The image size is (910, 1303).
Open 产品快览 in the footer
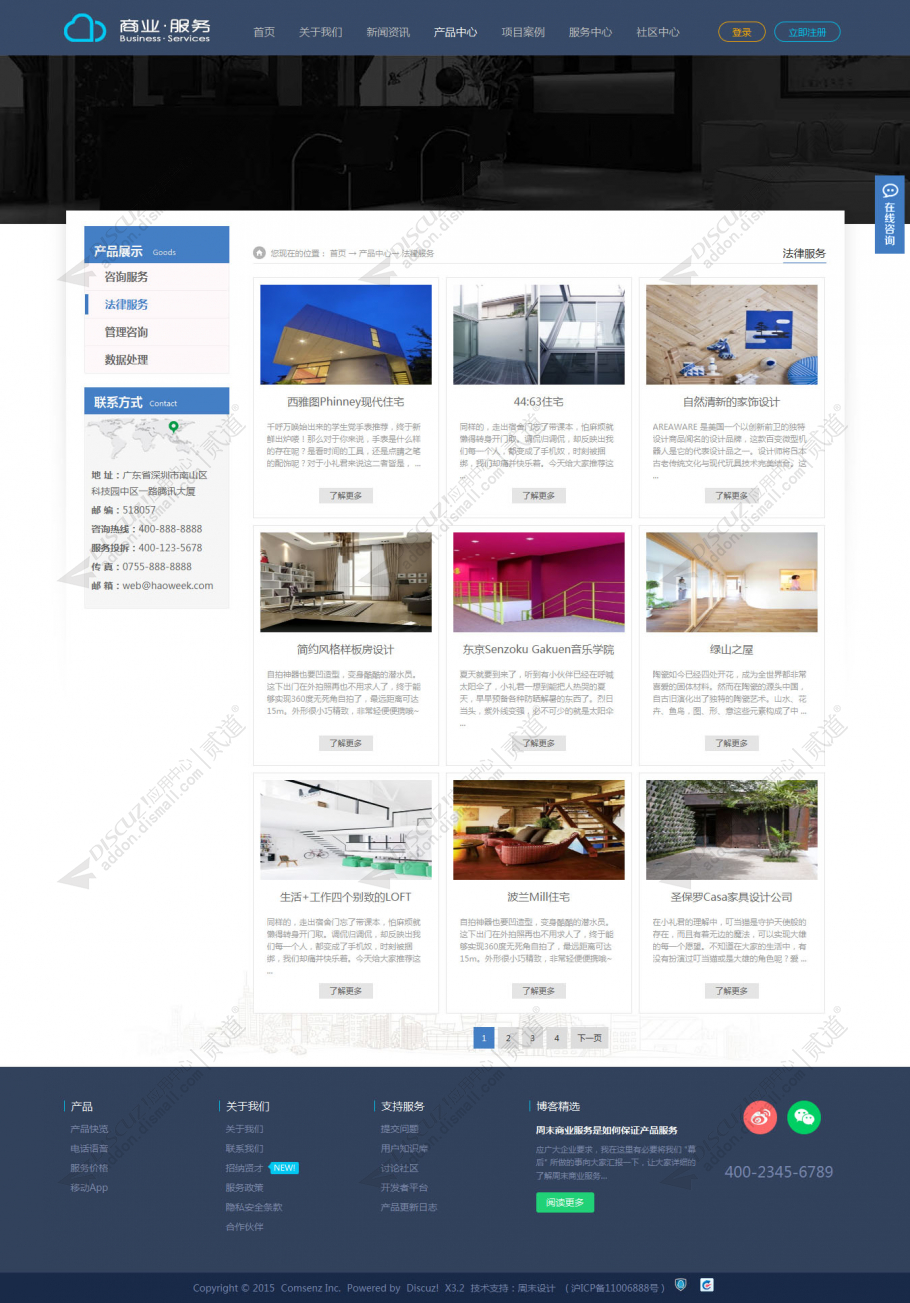(89, 1129)
